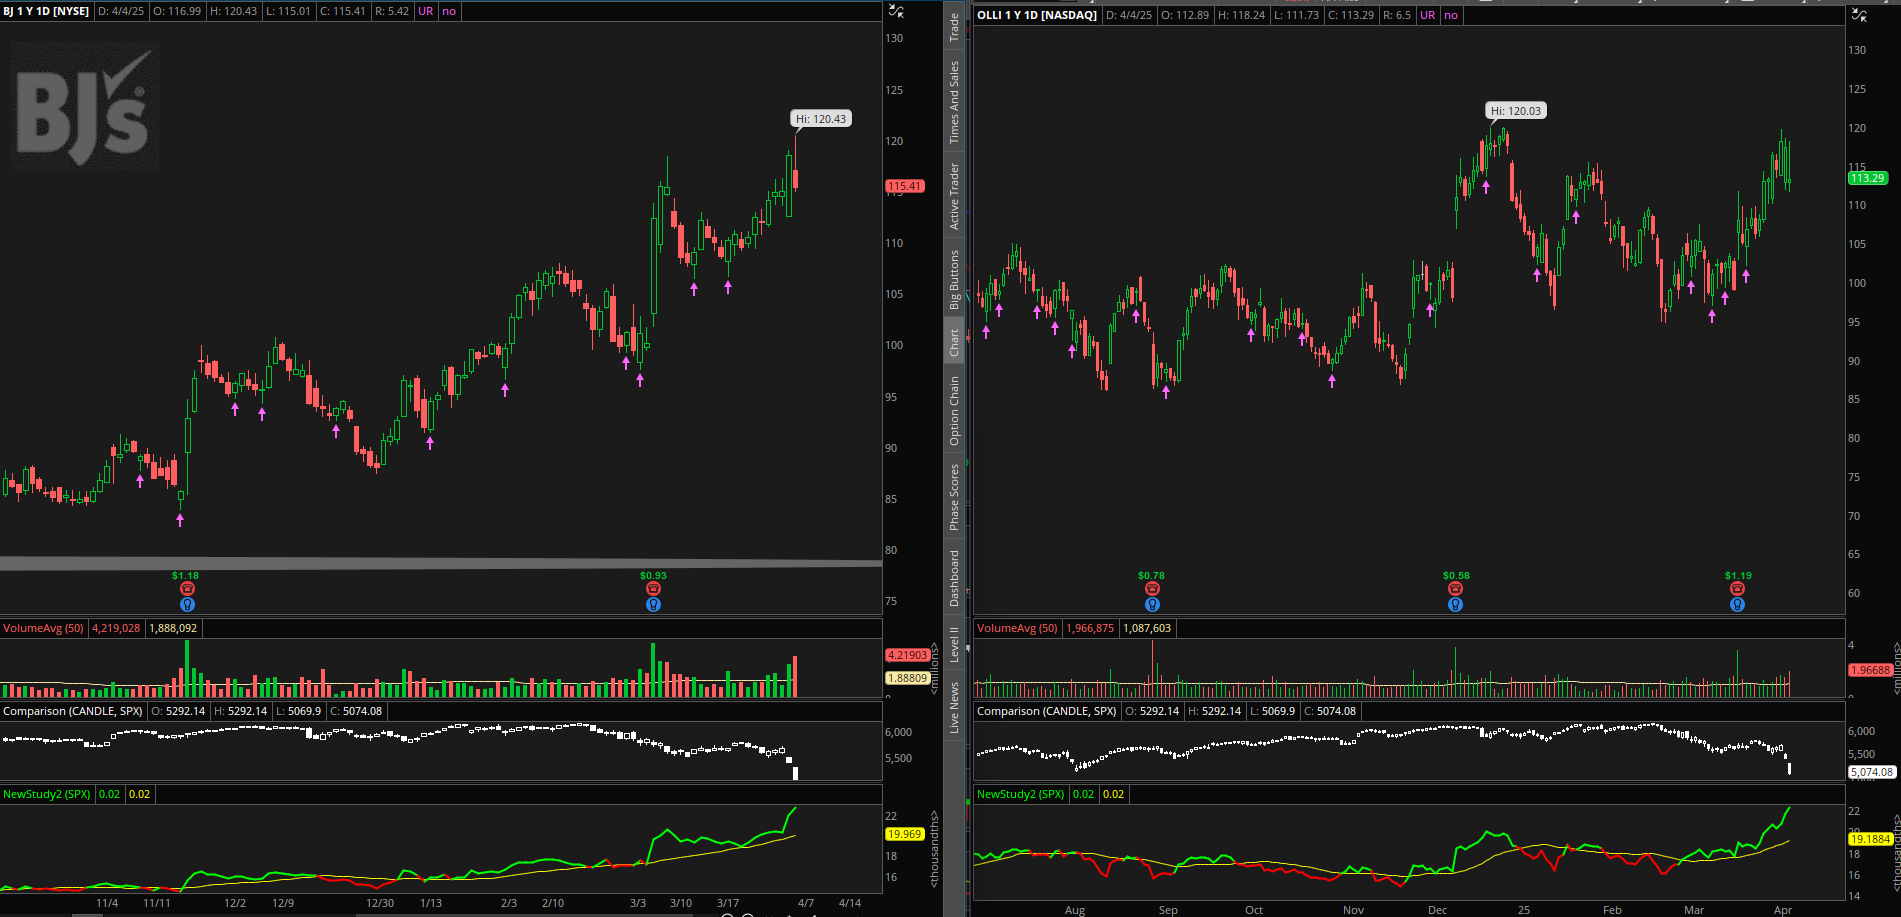The image size is (1901, 917).
Task: Open the Live News tab
Action: 954,707
